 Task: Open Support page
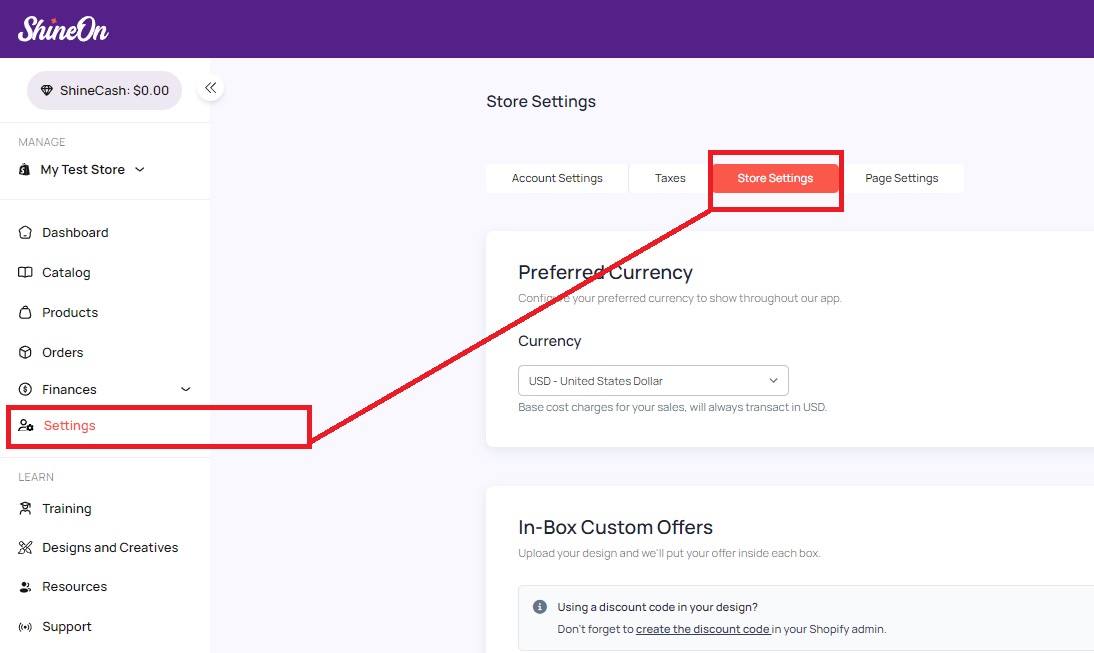click(67, 626)
